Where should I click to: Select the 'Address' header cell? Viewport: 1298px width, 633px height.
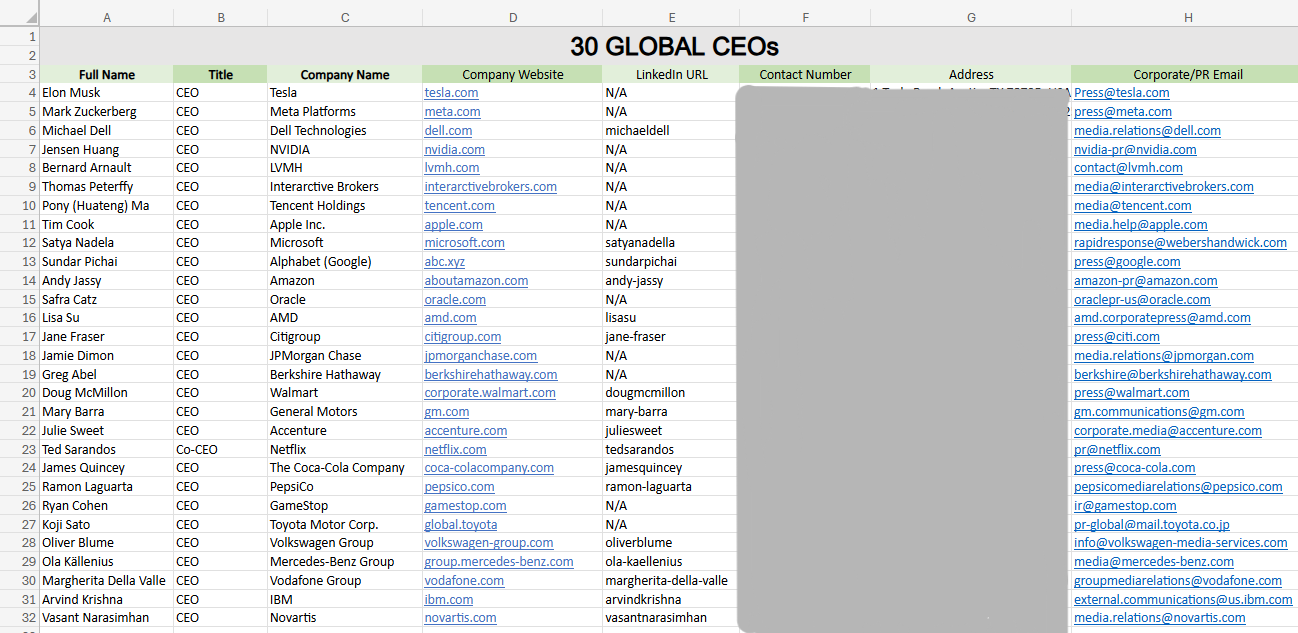point(971,74)
